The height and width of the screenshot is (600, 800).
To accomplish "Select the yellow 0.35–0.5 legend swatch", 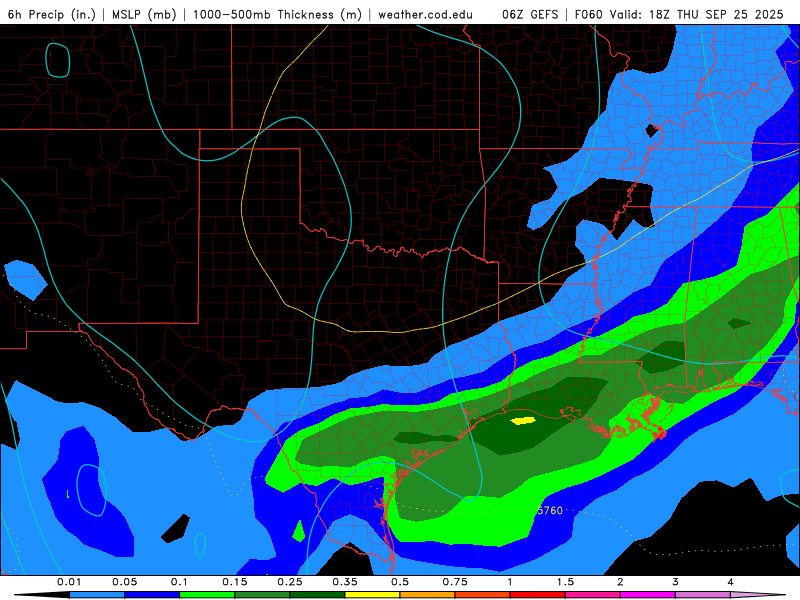I will 372,595.
